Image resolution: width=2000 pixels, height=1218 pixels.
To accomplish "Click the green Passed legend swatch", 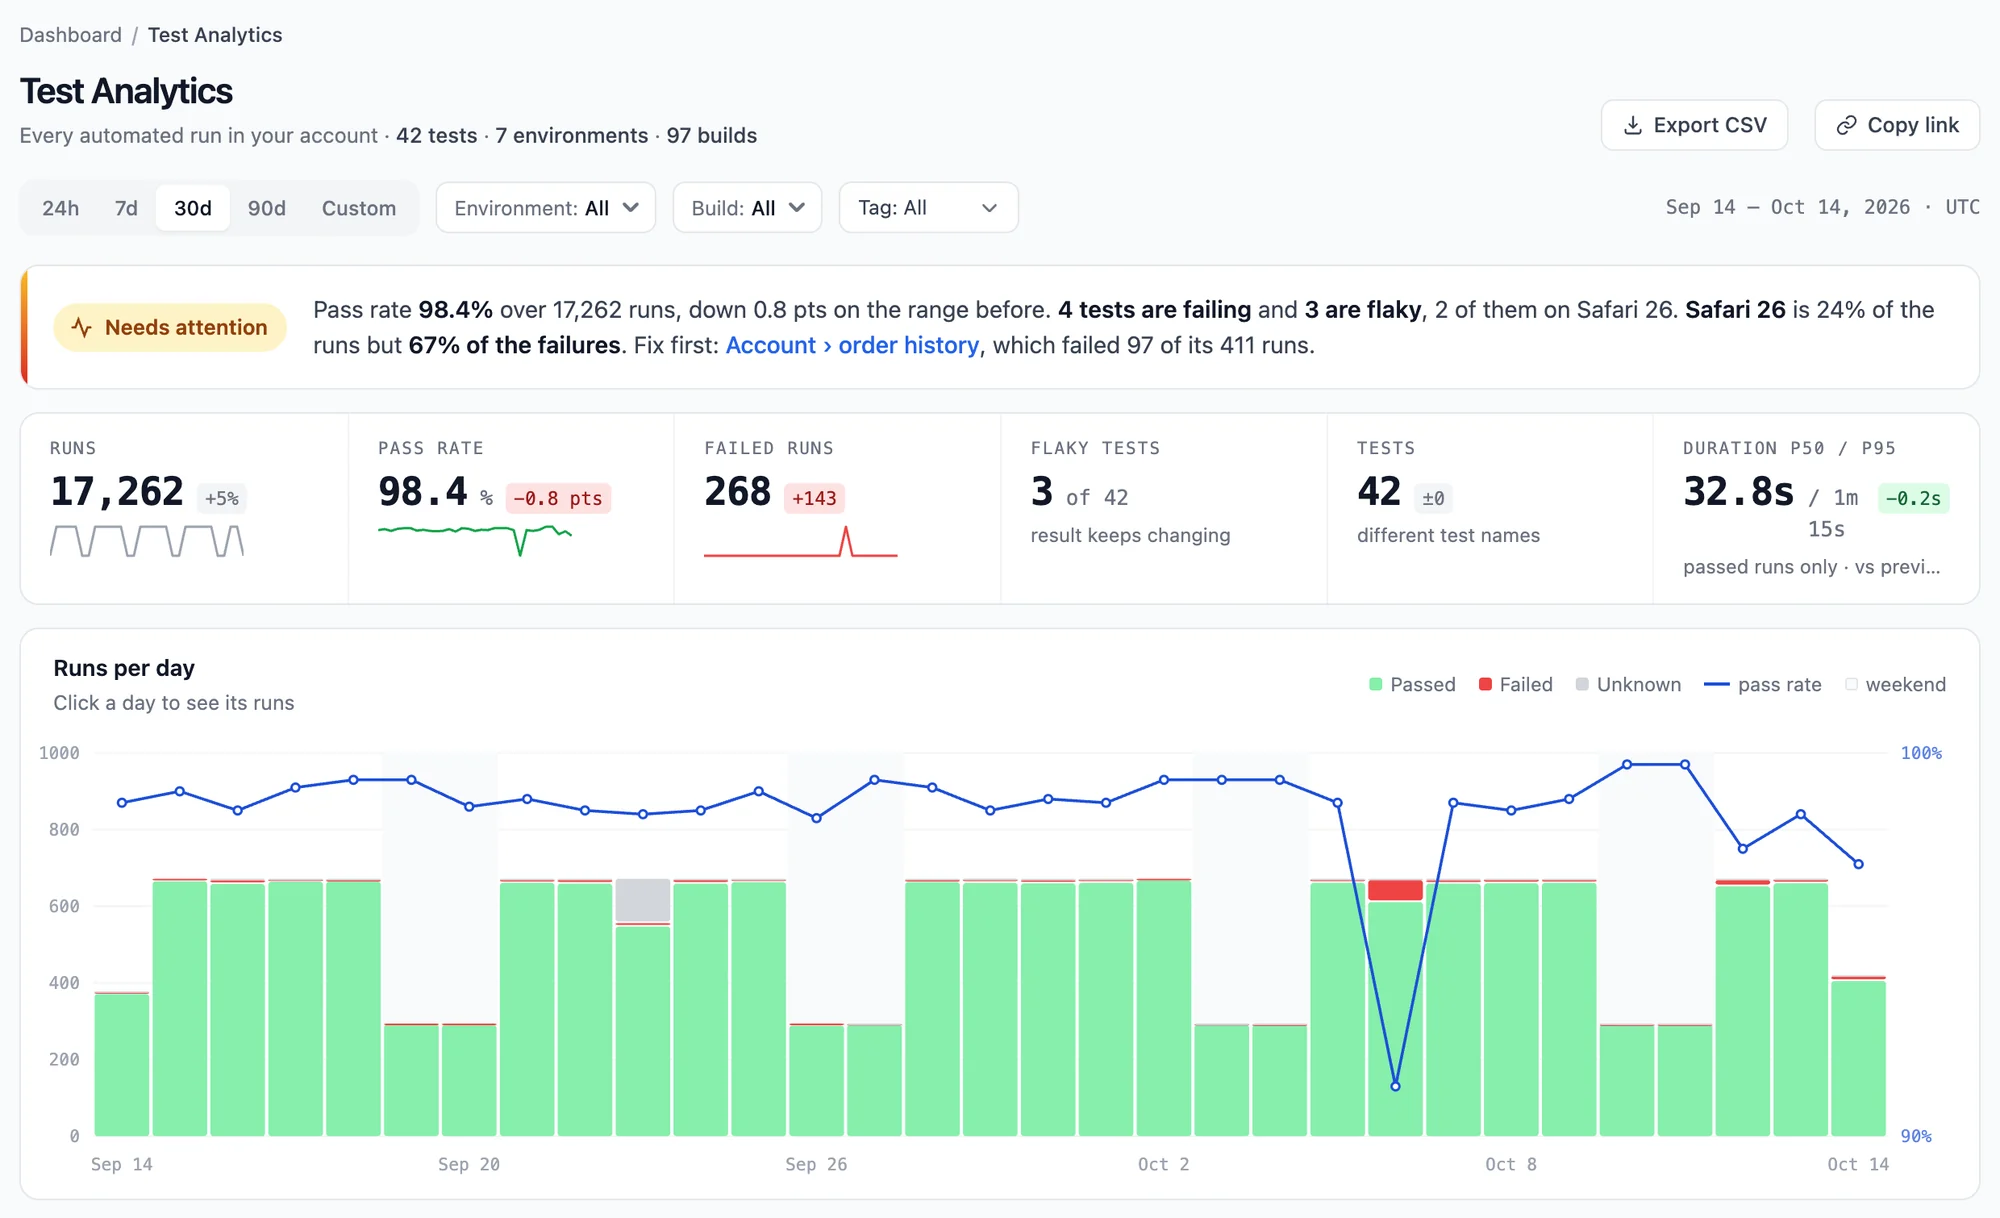I will coord(1375,684).
